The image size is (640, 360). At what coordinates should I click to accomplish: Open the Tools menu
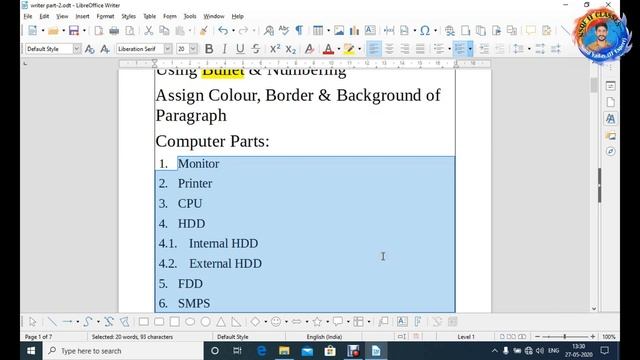pyautogui.click(x=190, y=16)
